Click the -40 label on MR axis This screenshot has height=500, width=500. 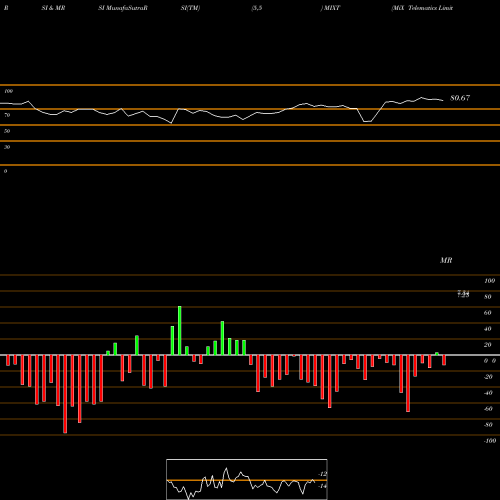488,393
